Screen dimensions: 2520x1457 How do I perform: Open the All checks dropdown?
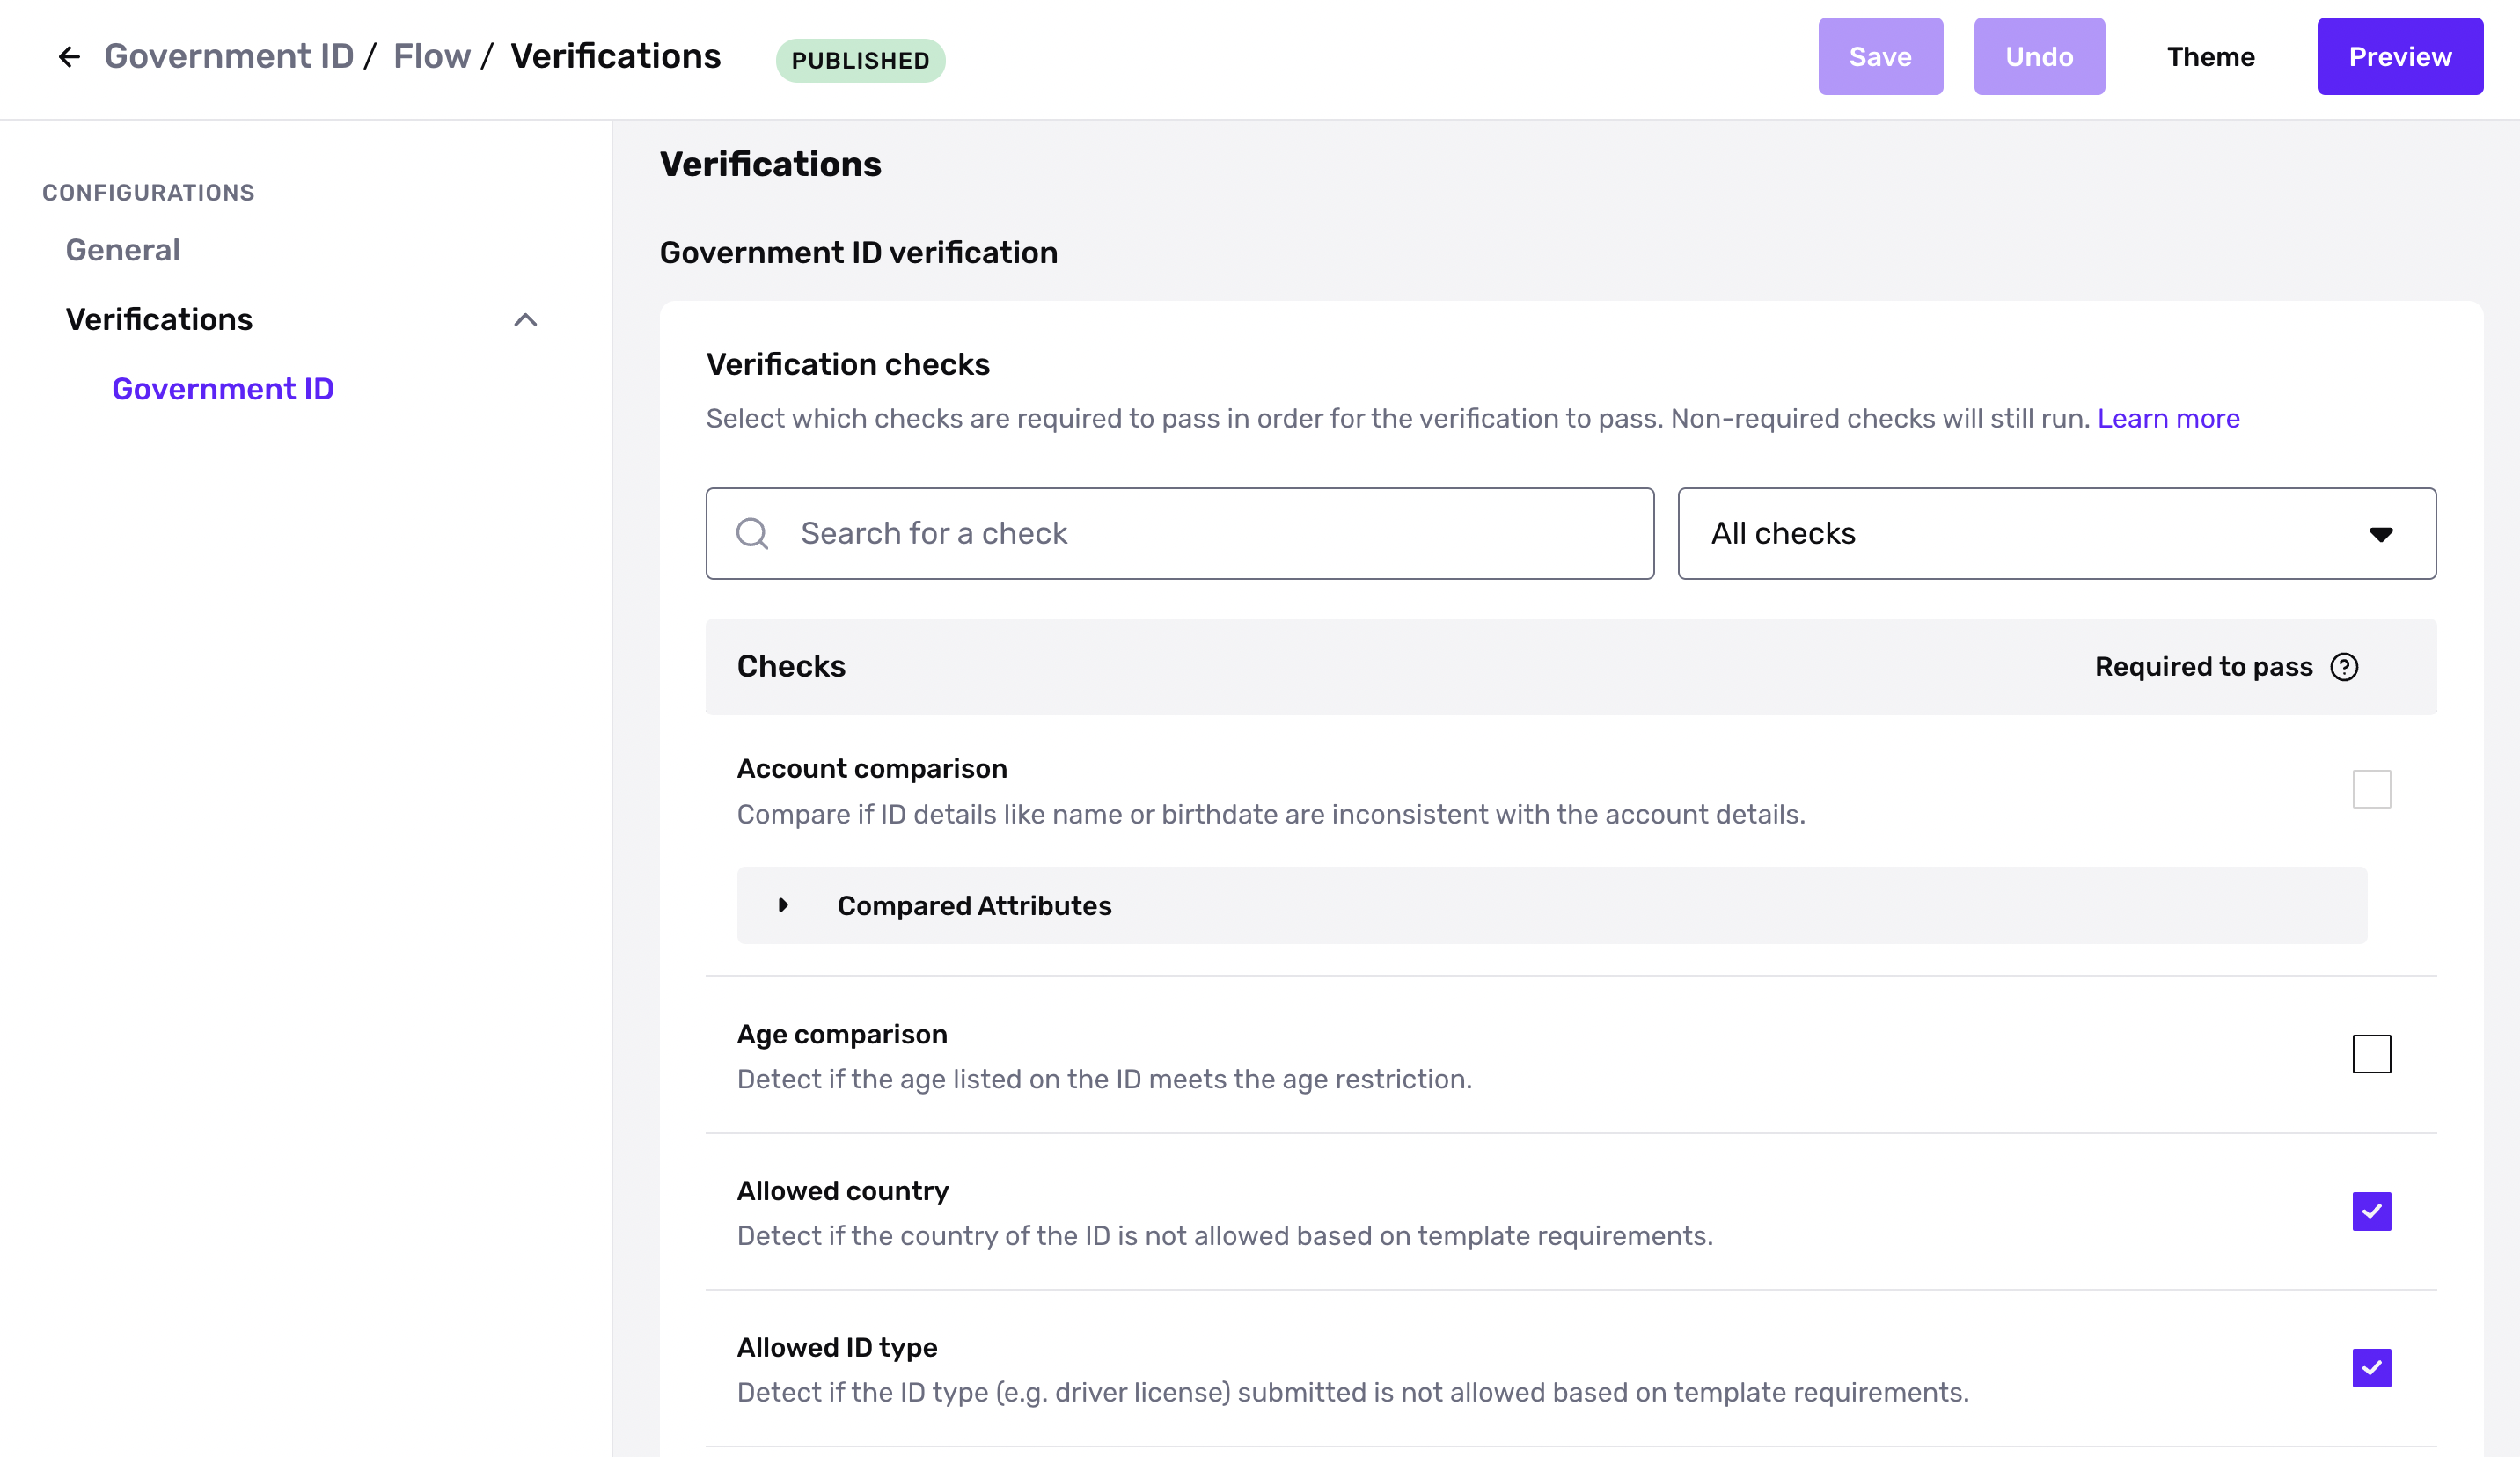(2056, 534)
